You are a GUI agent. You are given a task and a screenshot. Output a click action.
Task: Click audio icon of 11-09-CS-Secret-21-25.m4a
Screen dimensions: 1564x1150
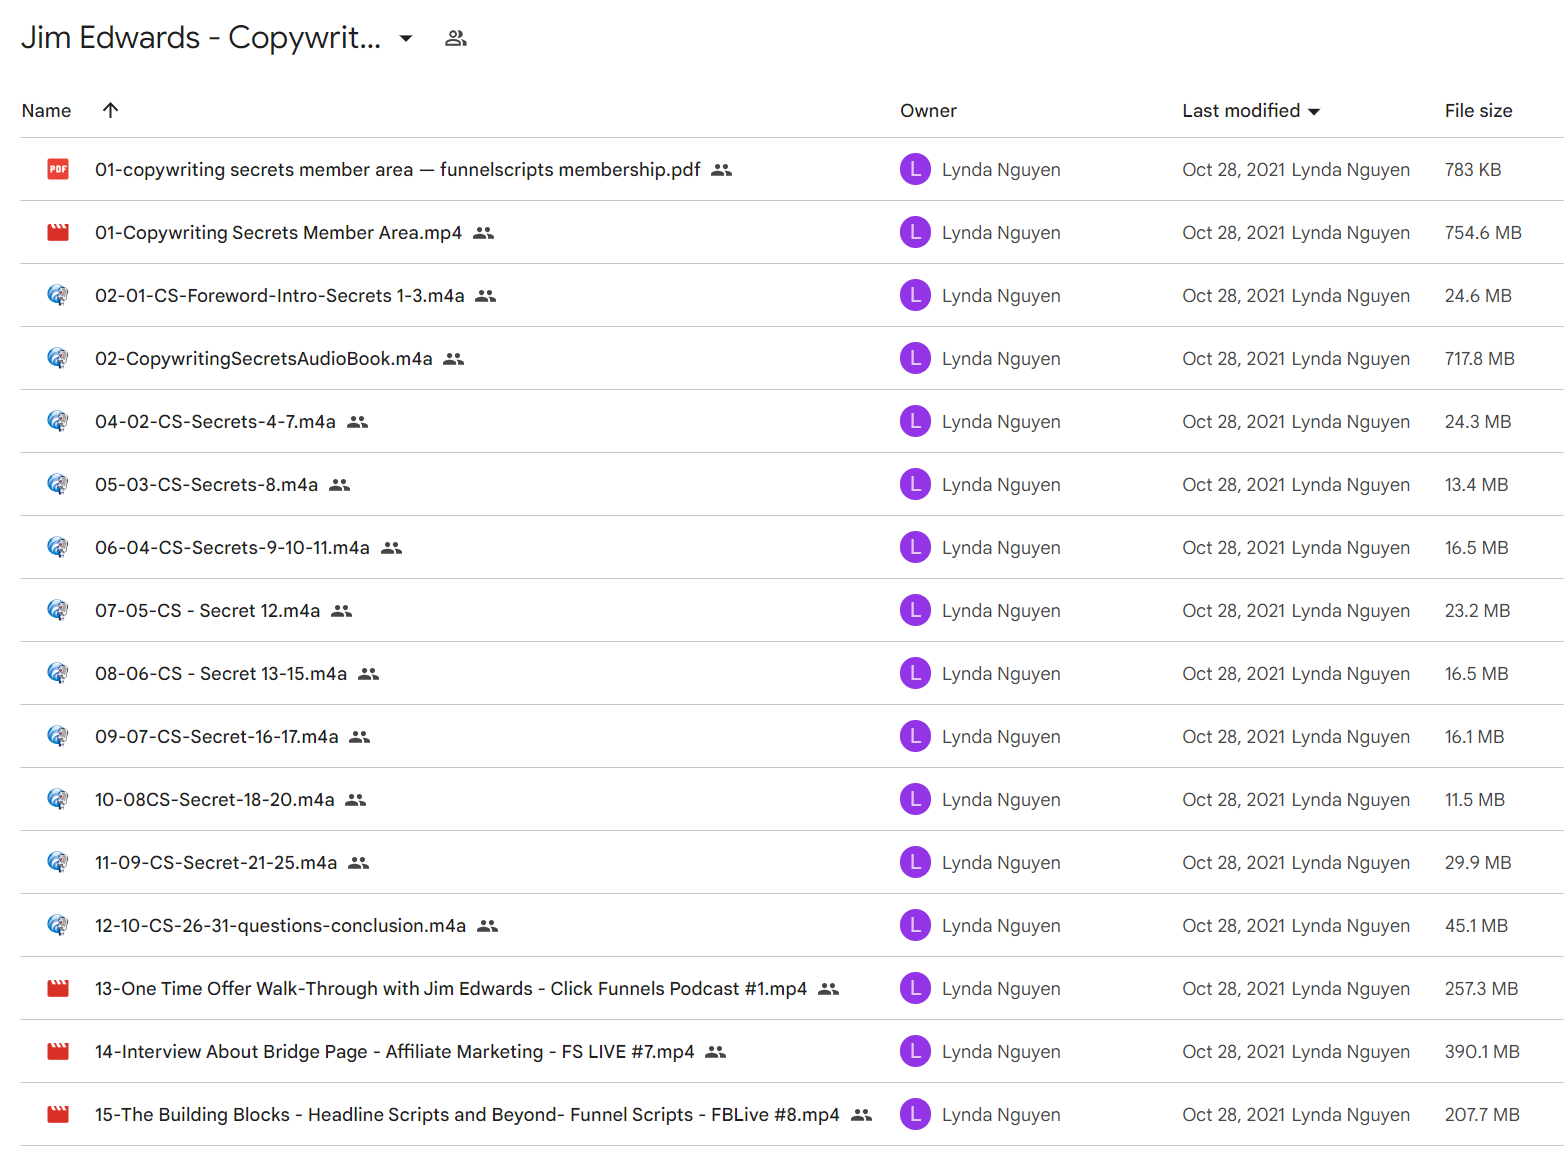[58, 863]
